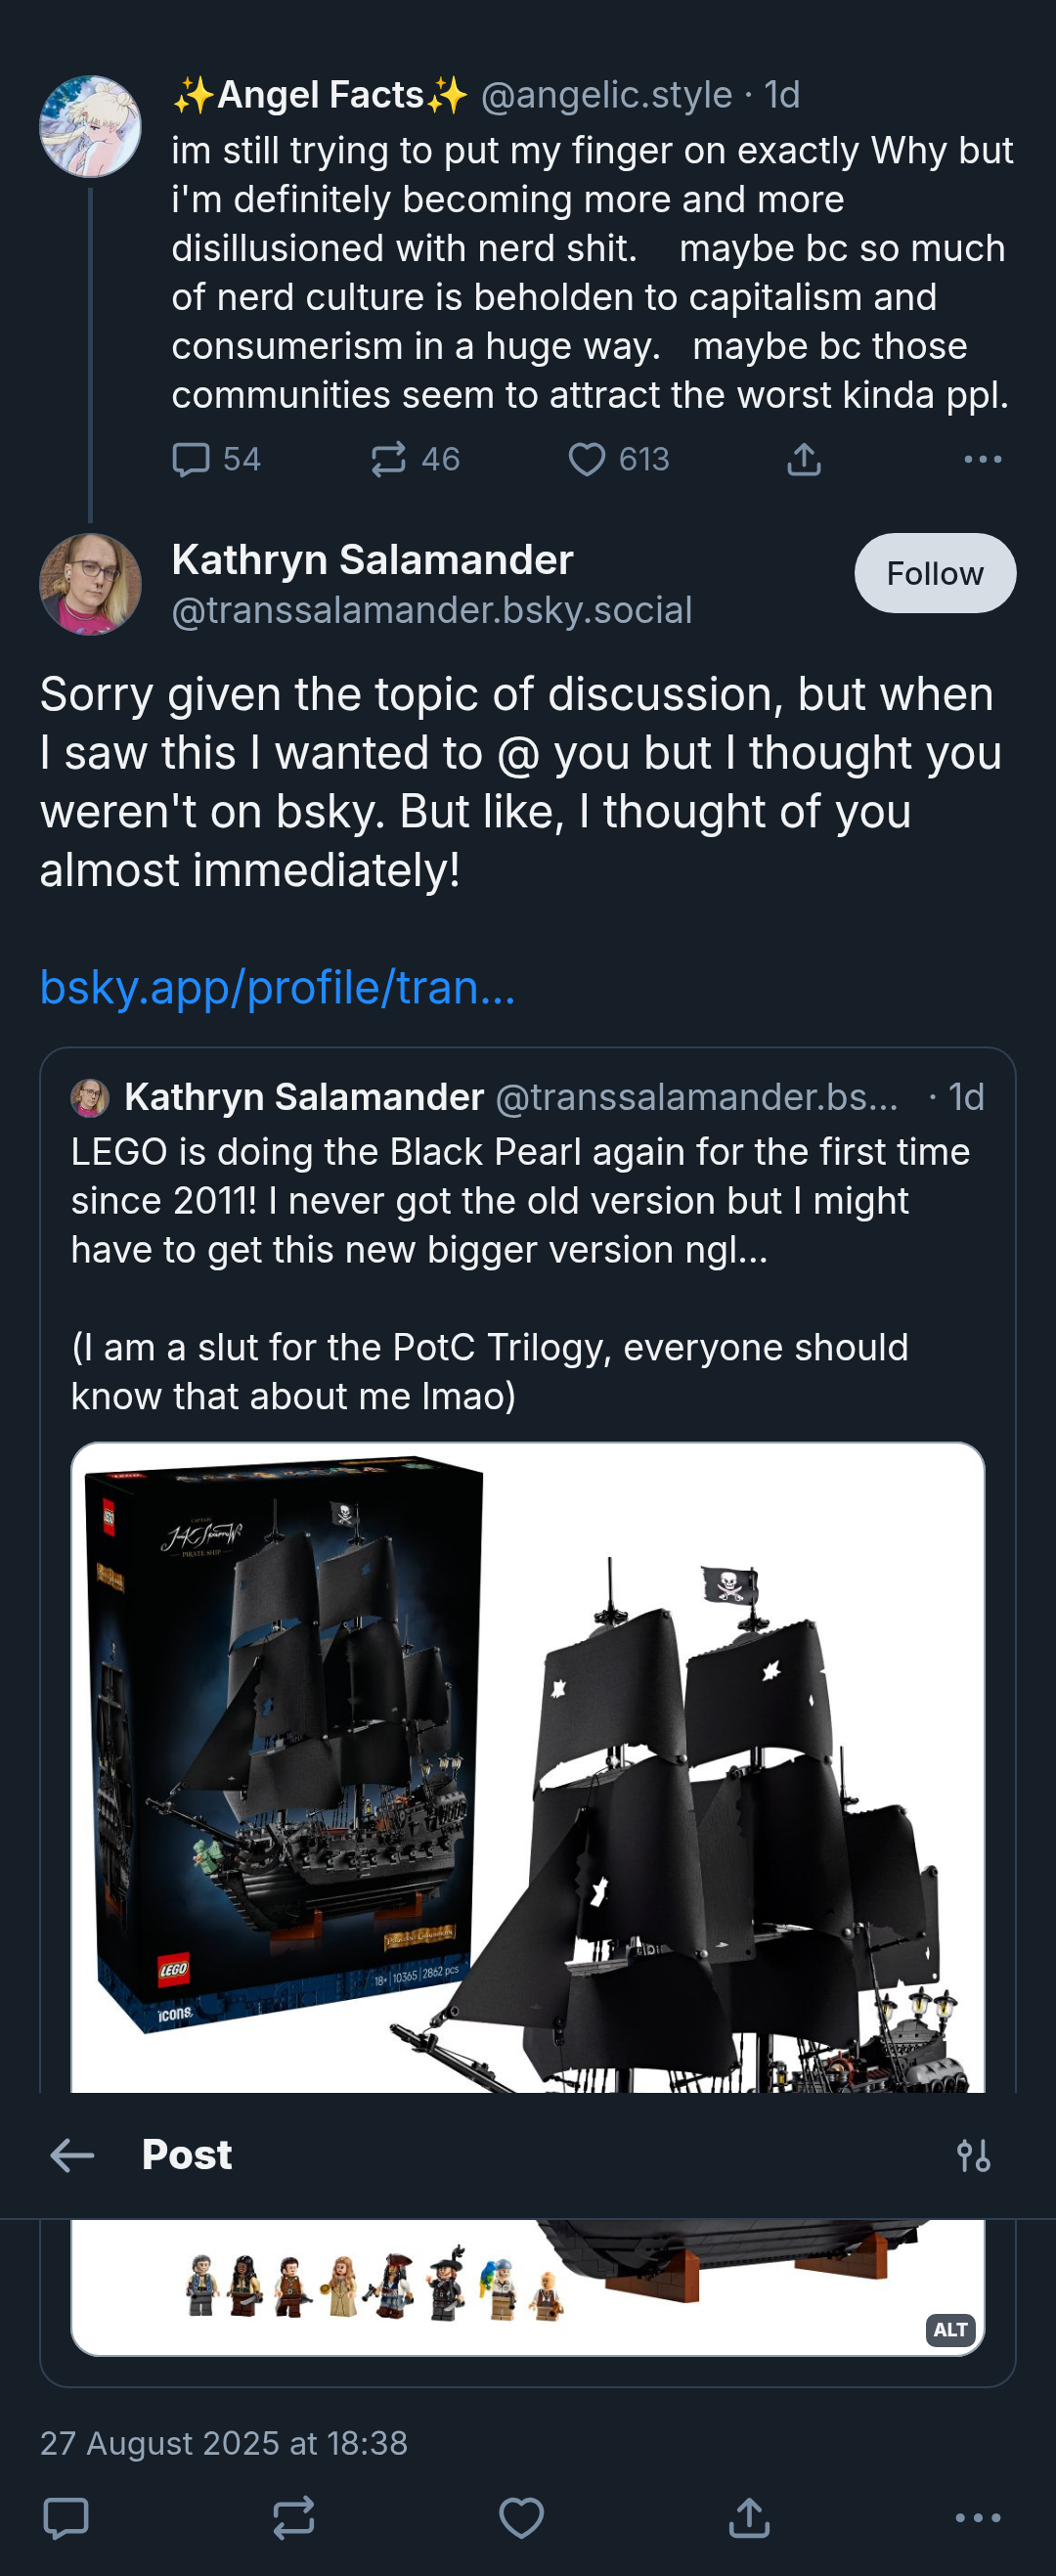
Task: Open Angel Facts profile avatar
Action: (90, 126)
